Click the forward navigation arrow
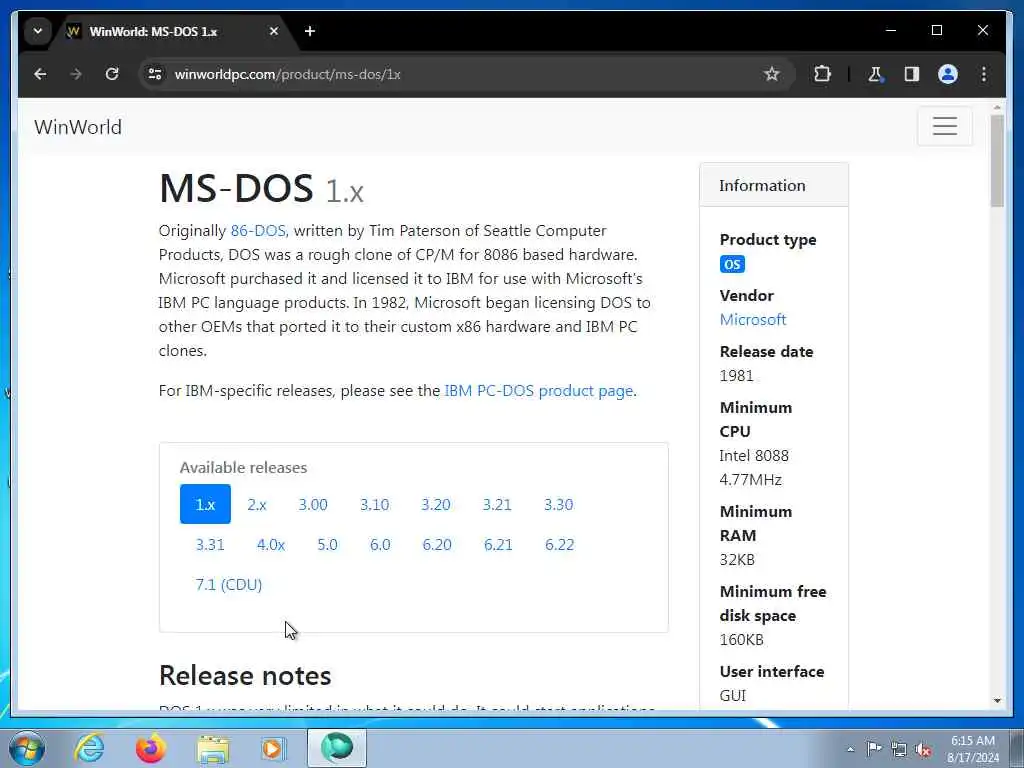This screenshot has width=1024, height=768. 76,74
